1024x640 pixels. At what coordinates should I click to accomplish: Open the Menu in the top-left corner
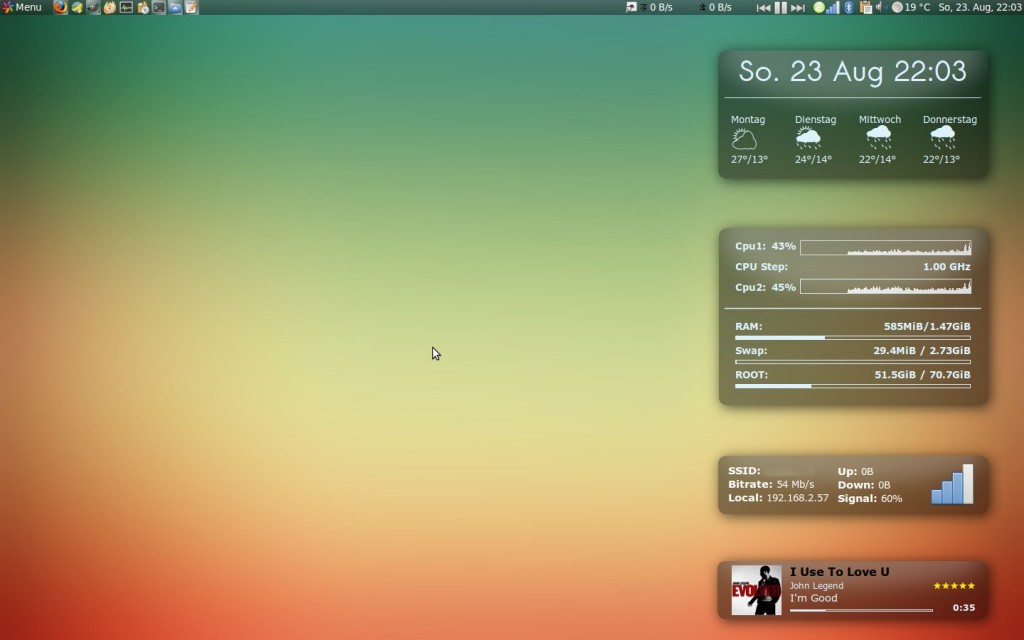[22, 8]
